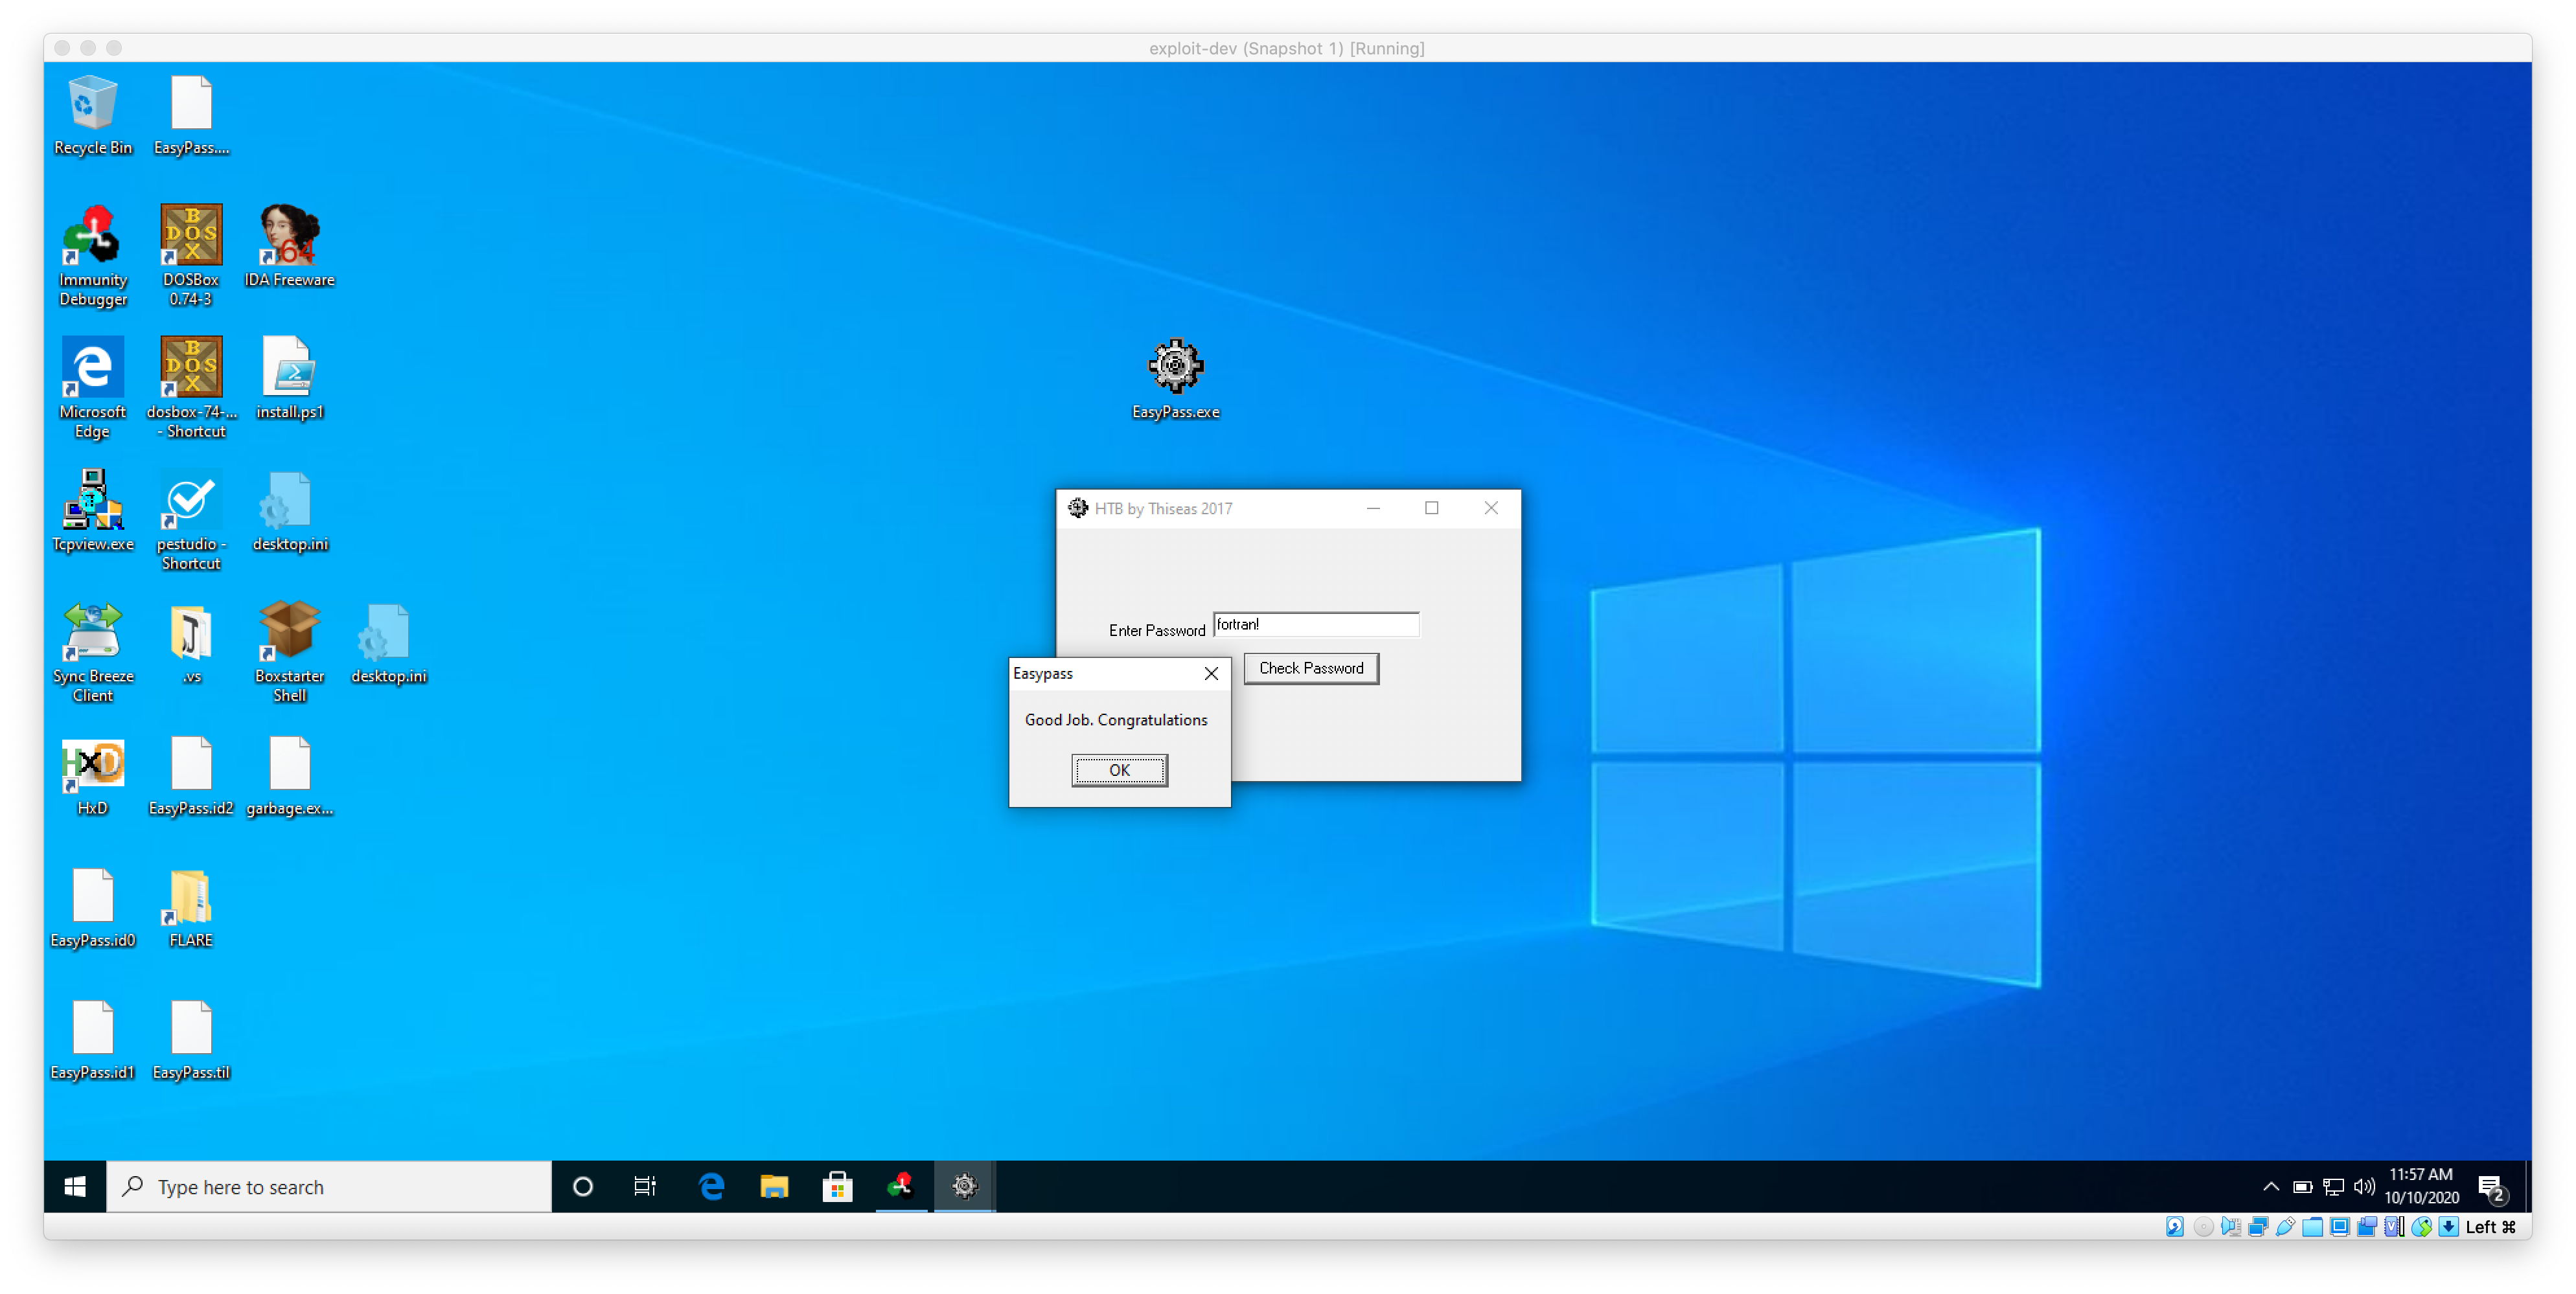Click the Enter Password text field
Viewport: 2576px width, 1294px height.
(1316, 624)
